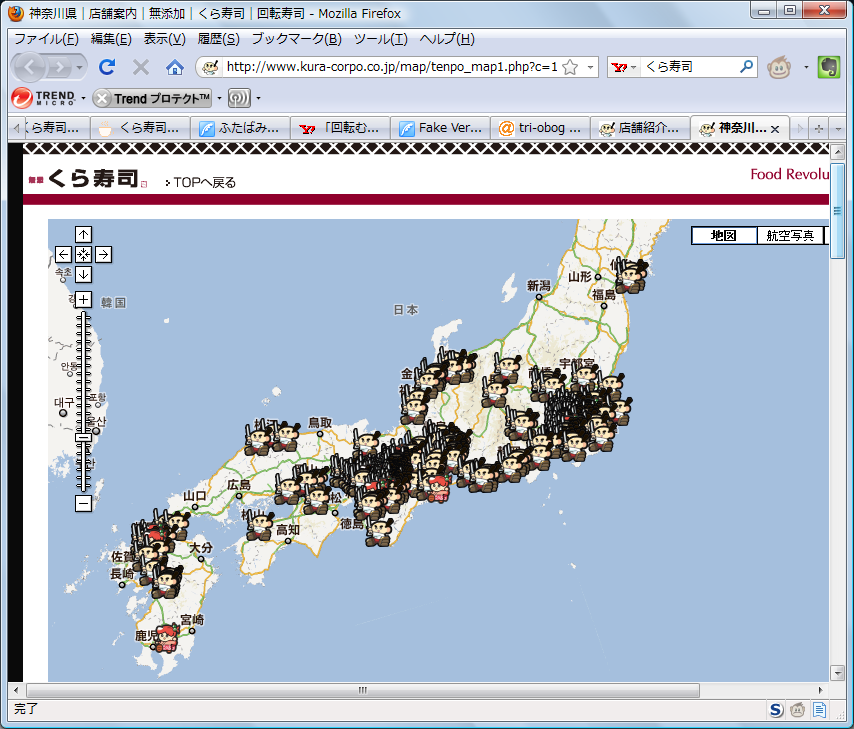
Task: Click the くら寿司 search input field
Action: (689, 67)
